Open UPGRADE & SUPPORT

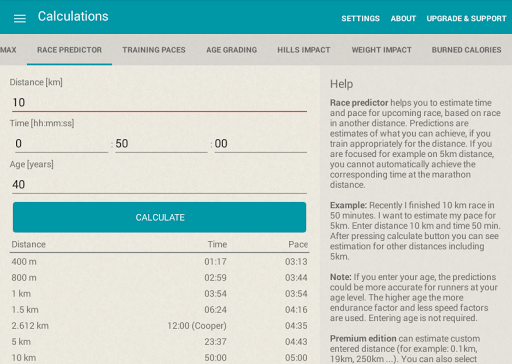(x=466, y=18)
